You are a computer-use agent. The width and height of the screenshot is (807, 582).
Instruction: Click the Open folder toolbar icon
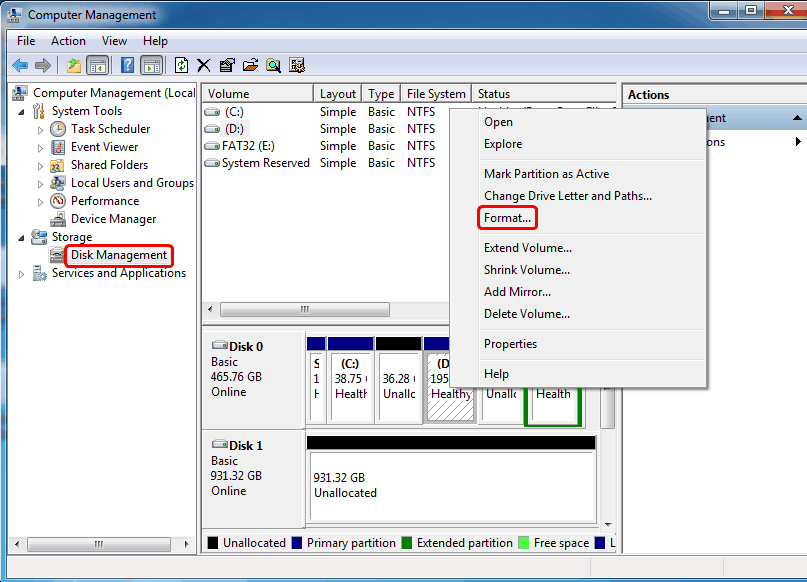(x=250, y=65)
